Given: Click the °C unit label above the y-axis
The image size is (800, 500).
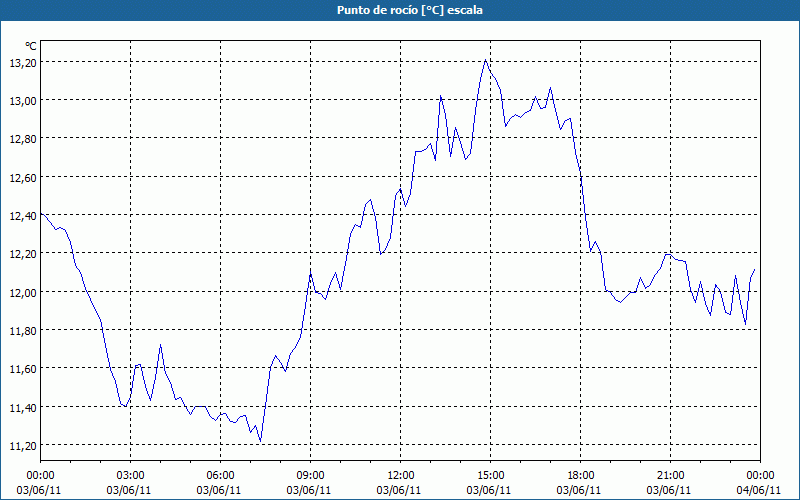Looking at the screenshot, I should coord(31,46).
